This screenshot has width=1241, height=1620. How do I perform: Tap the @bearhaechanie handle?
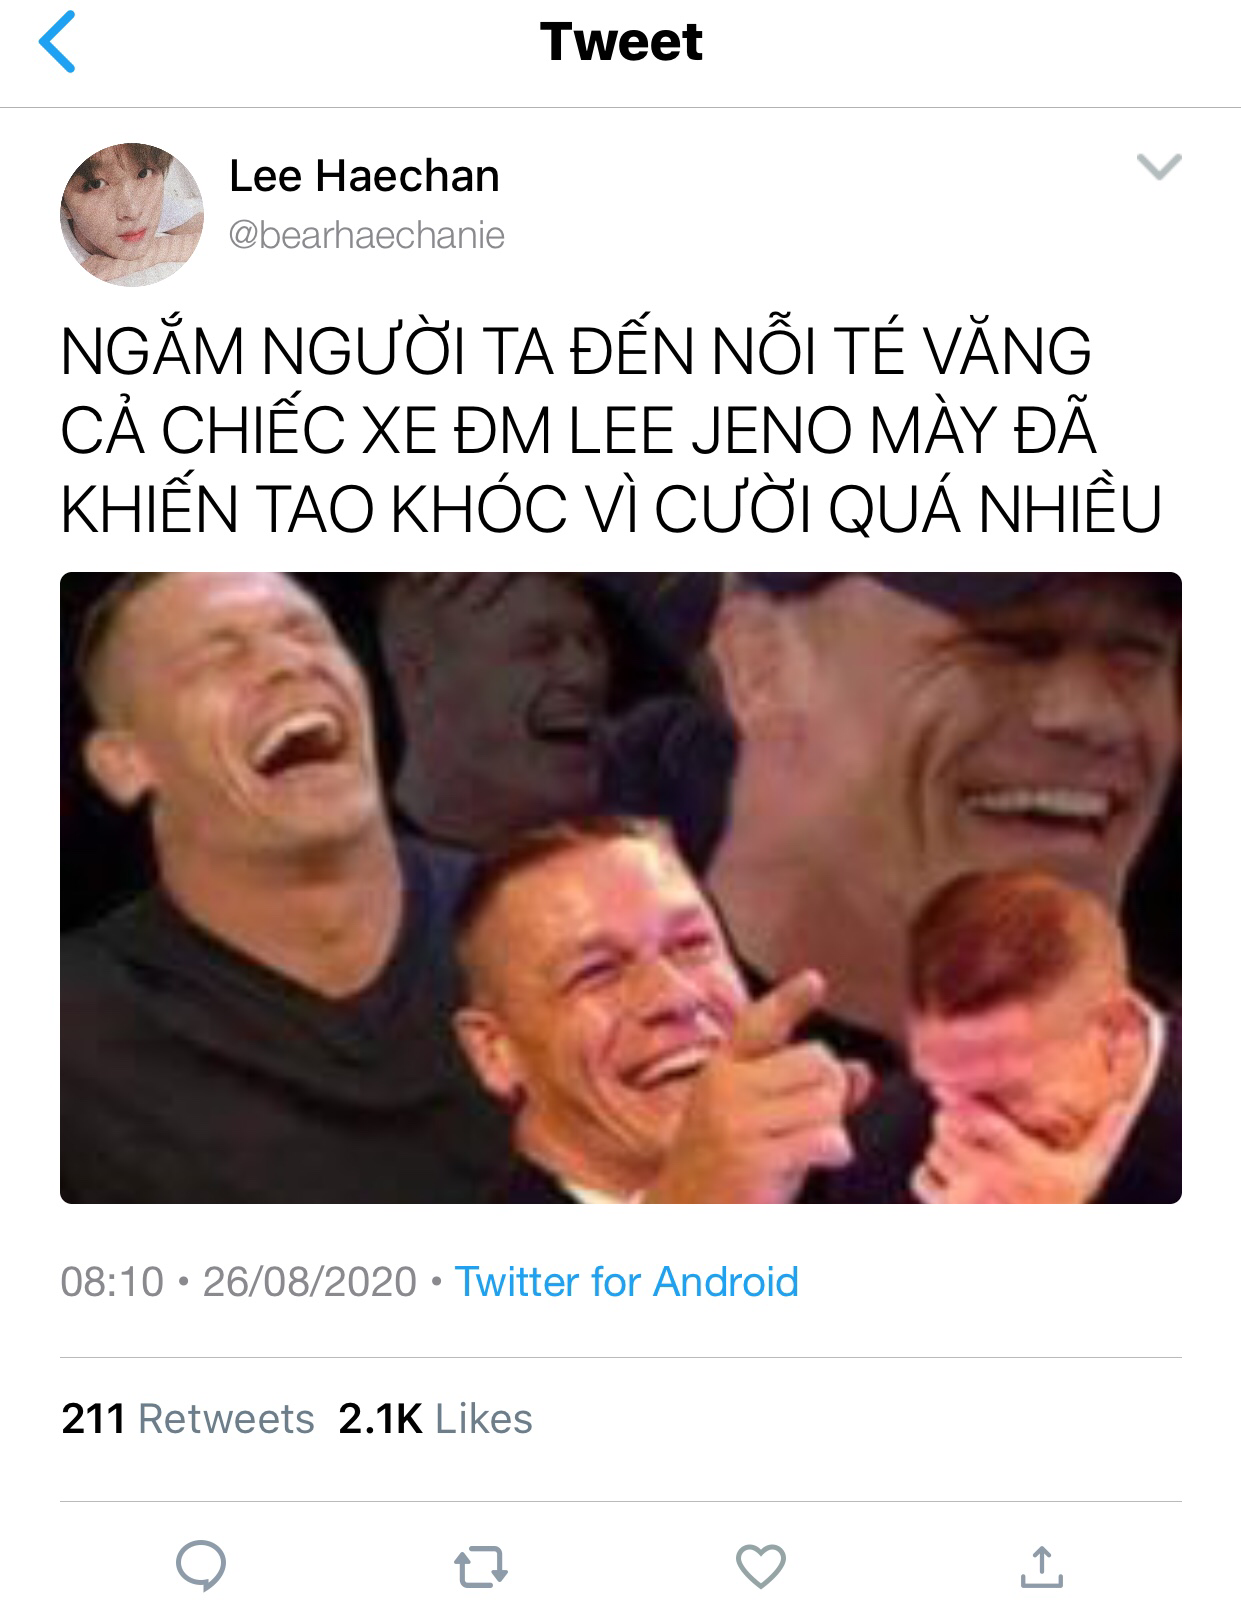[x=367, y=235]
